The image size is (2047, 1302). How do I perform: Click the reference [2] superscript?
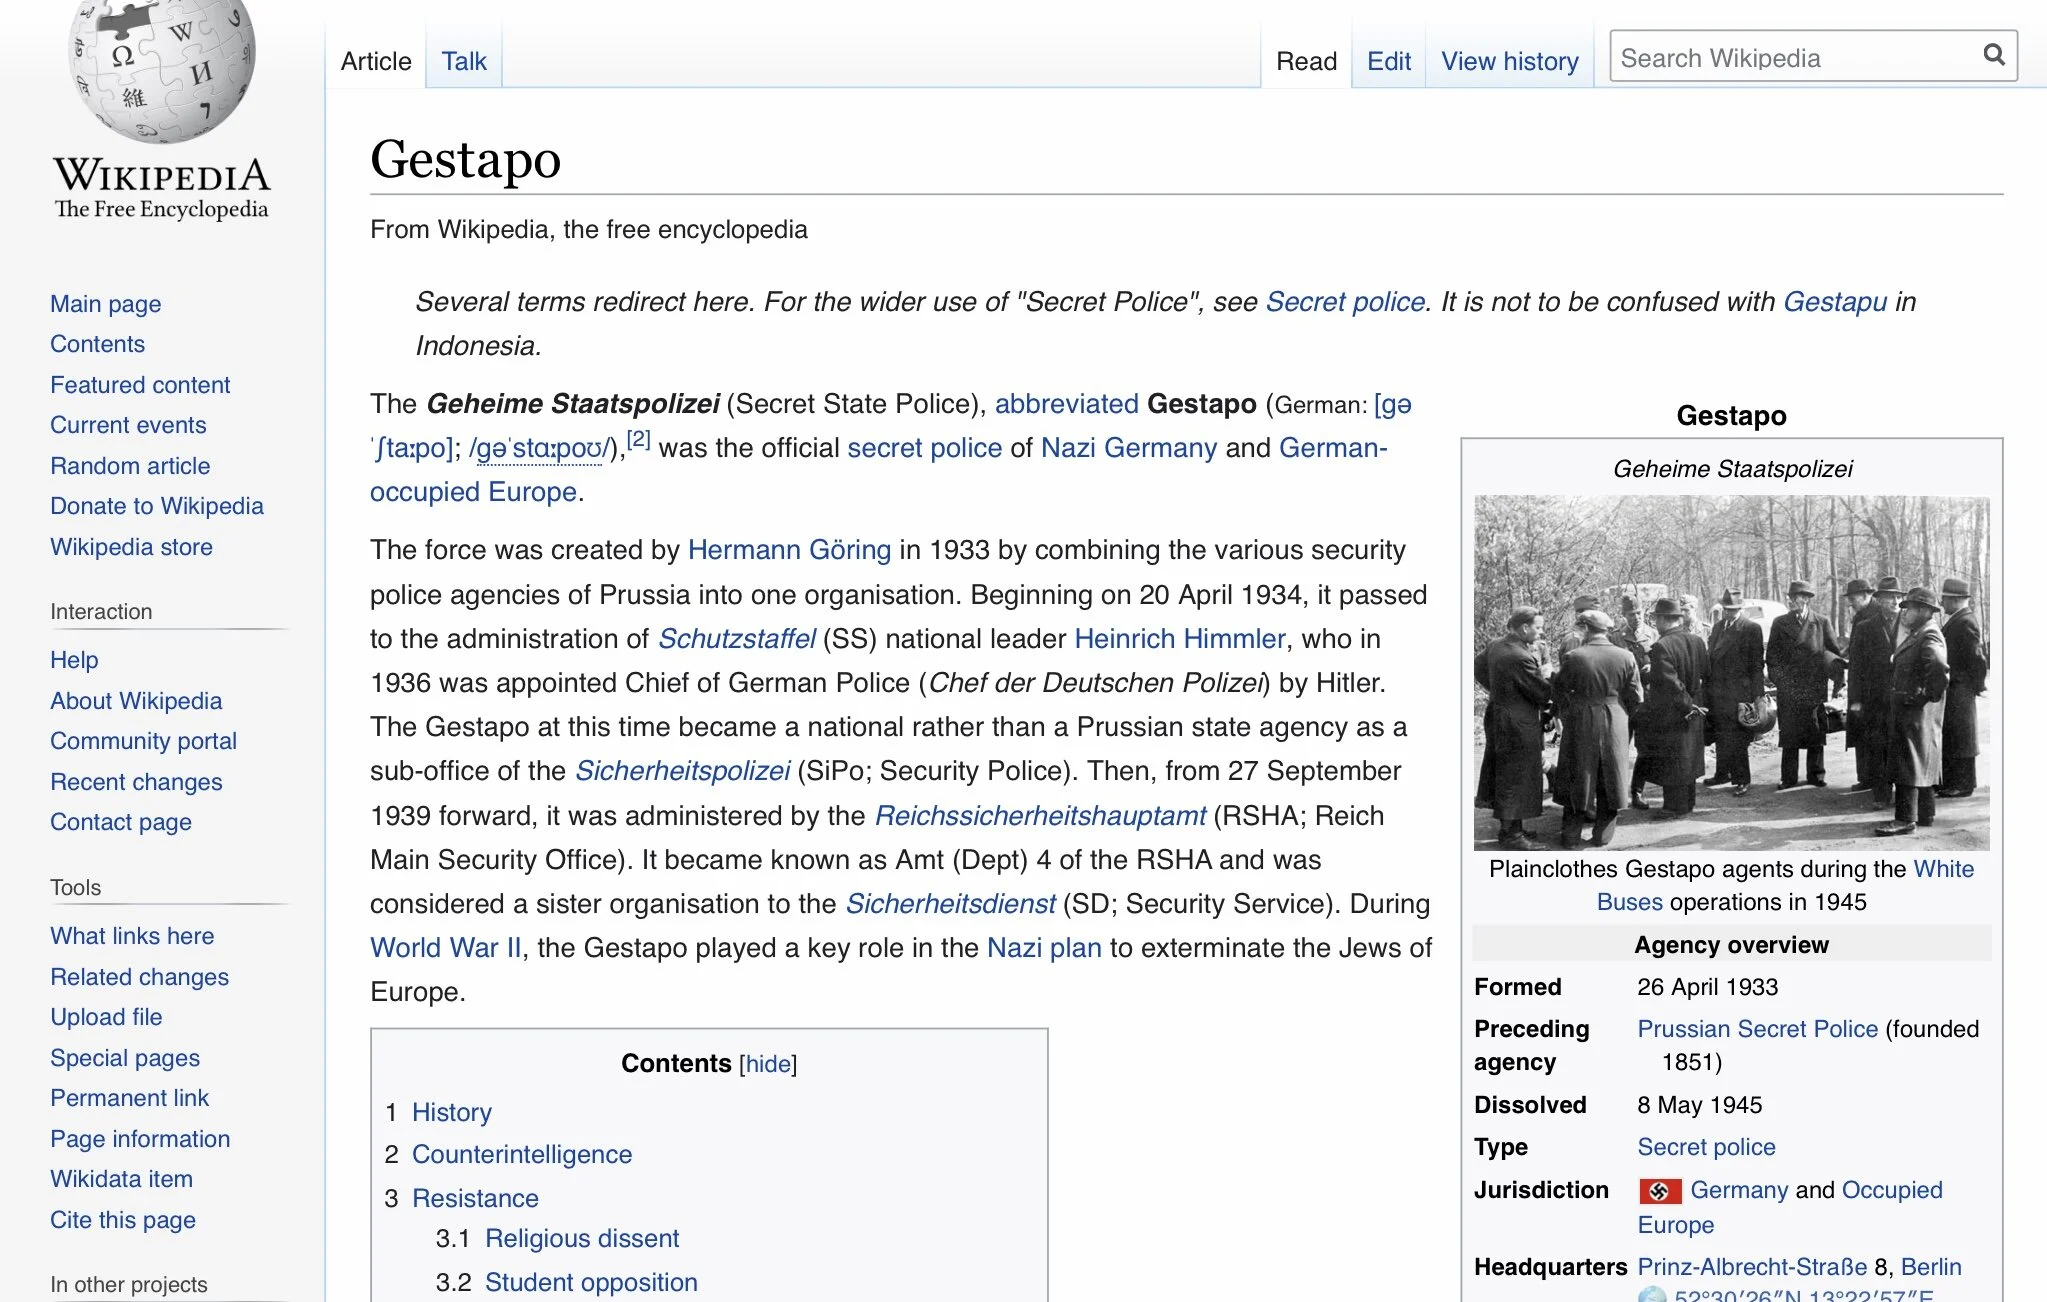point(638,438)
